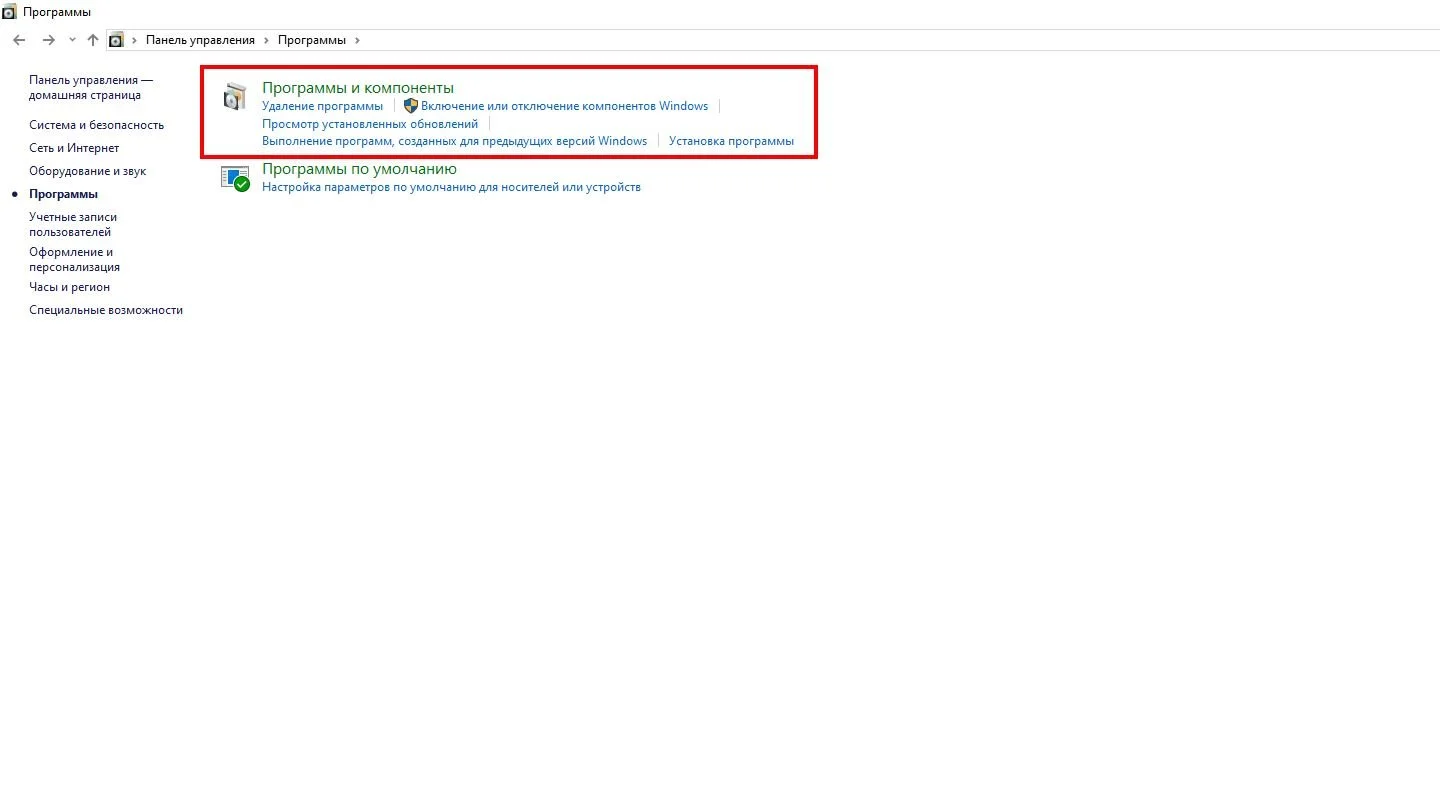The image size is (1440, 810).
Task: Go up one level with Up arrow
Action: [x=93, y=40]
